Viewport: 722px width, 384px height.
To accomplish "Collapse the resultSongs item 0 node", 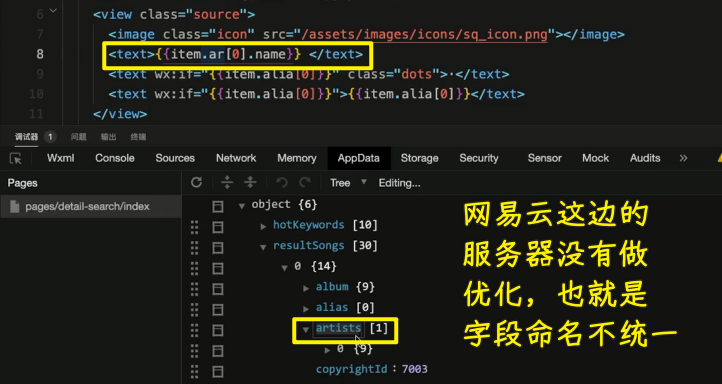I will pos(285,268).
